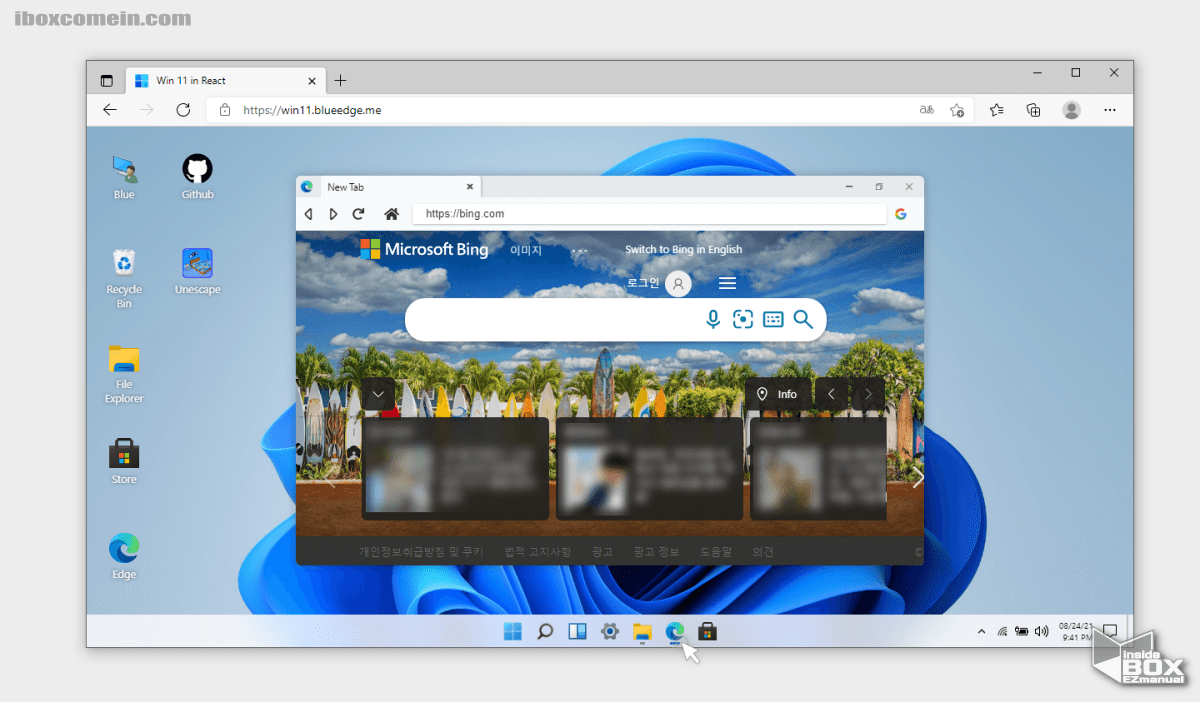Click the bing.com address bar in inner browser

(650, 214)
